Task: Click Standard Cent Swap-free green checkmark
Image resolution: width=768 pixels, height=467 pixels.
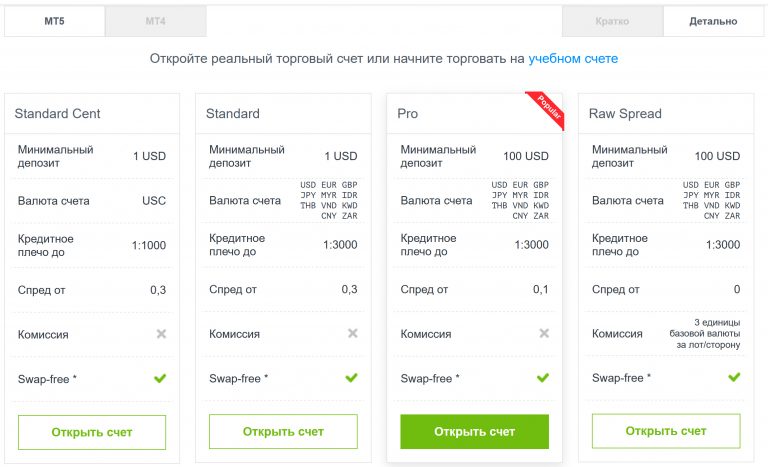Action: click(x=160, y=378)
